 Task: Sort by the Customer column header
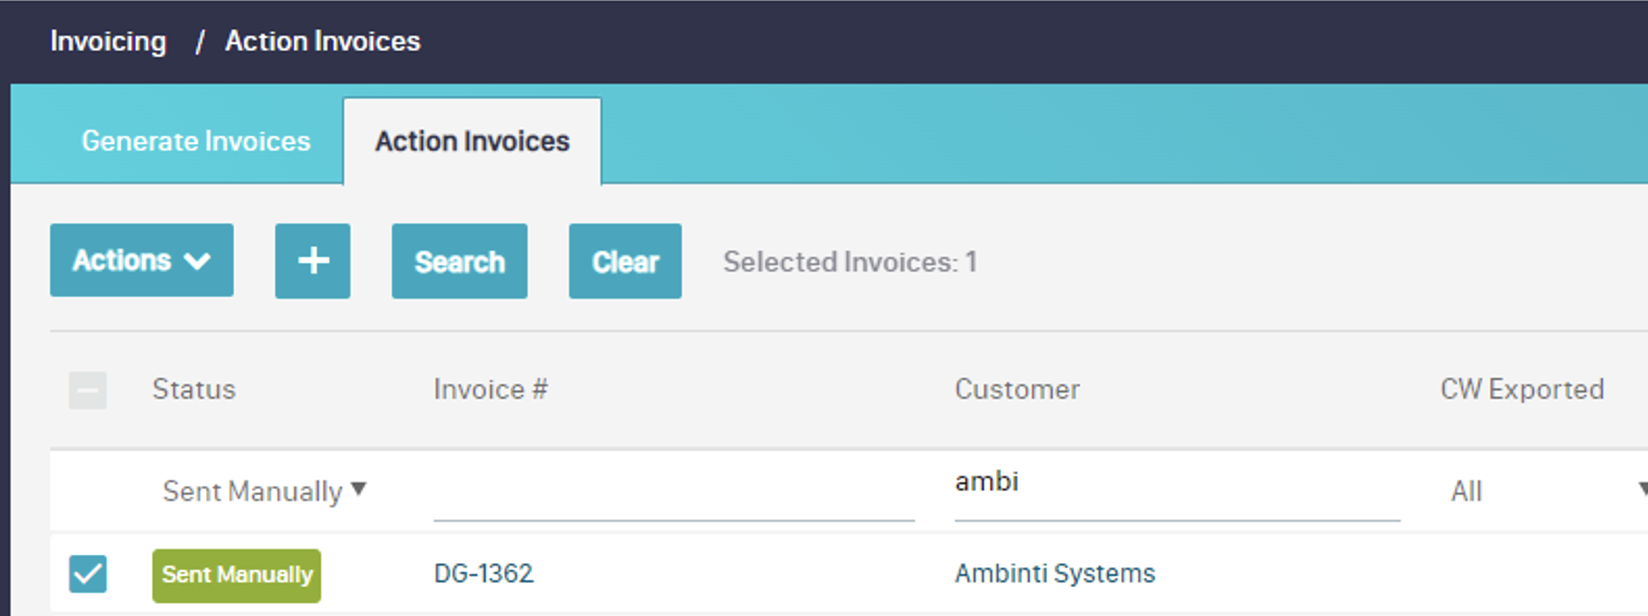[x=1017, y=389]
